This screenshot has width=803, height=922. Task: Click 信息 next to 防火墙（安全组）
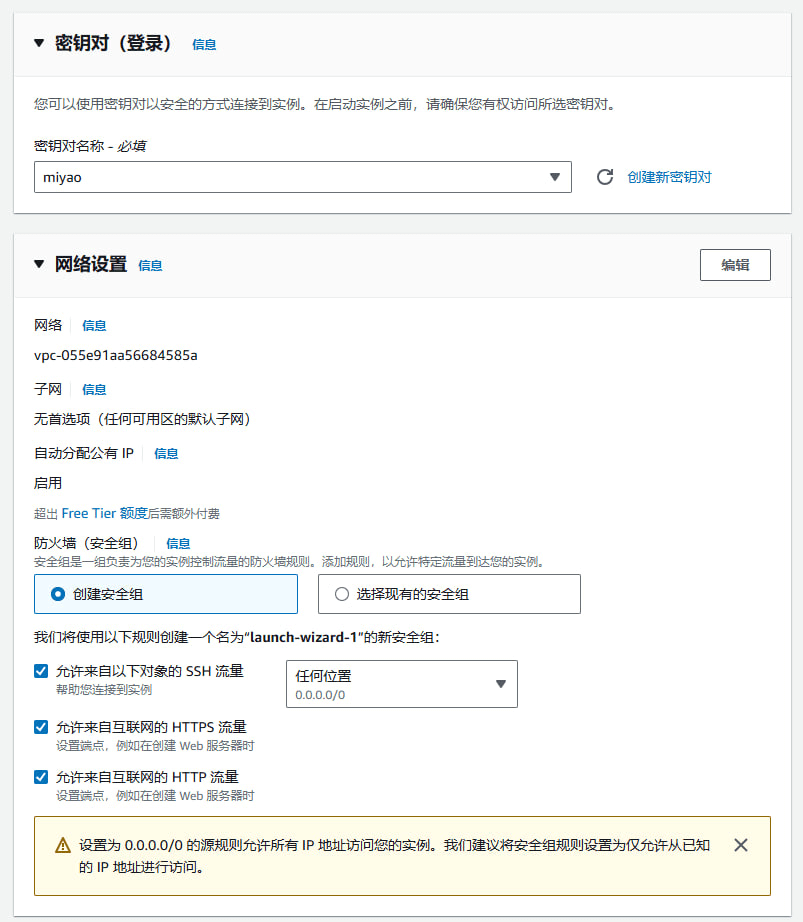tap(178, 542)
